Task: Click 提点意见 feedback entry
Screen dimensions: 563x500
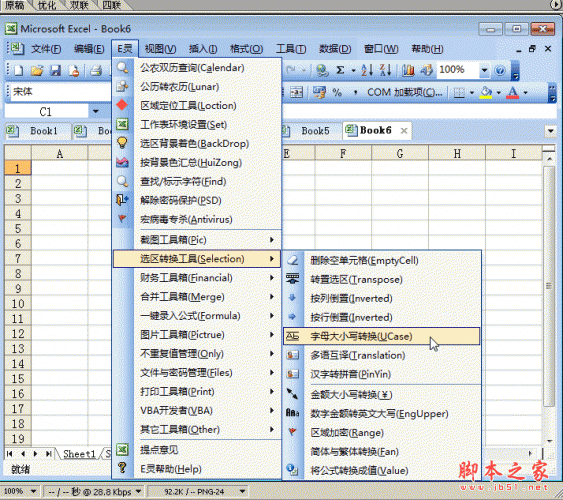Action: 197,450
